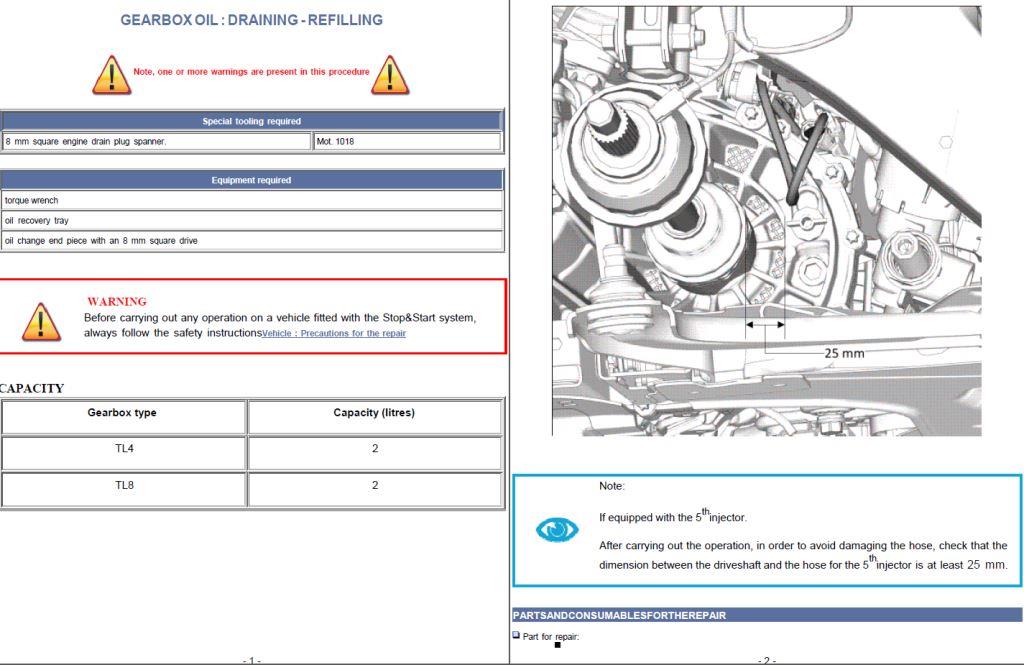1024x665 pixels.
Task: Select the 'Special tooling required' table header
Action: click(x=251, y=121)
